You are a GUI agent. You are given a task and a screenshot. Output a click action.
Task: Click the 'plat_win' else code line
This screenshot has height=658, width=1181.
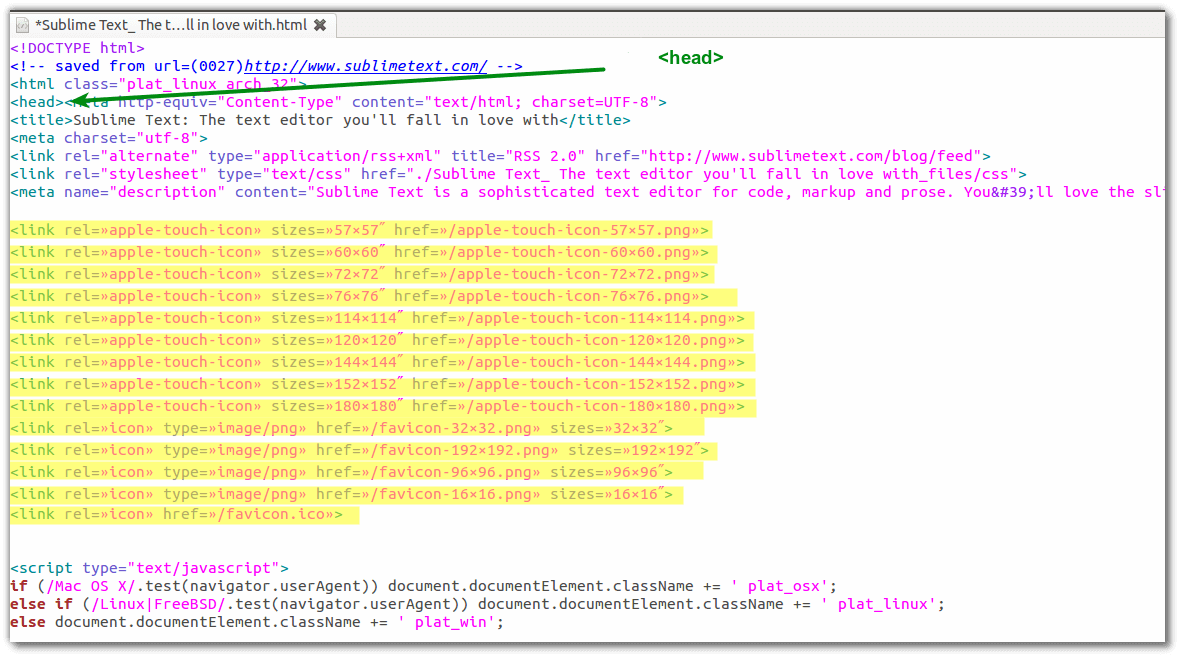click(257, 623)
